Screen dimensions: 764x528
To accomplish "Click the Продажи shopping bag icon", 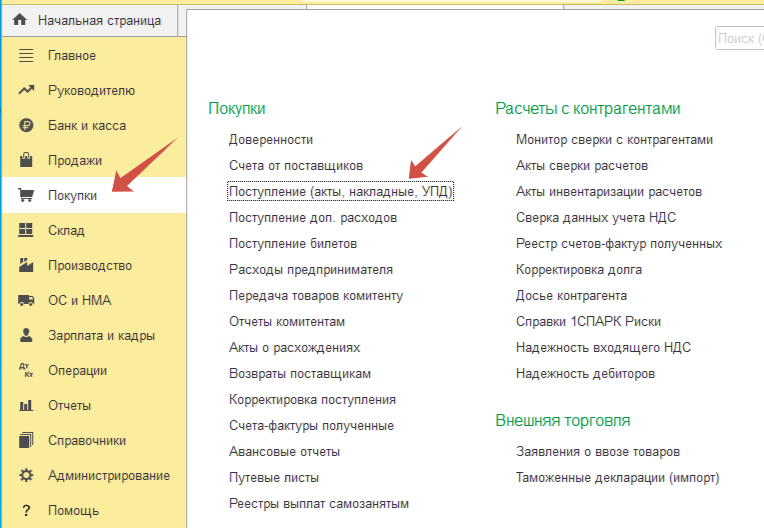I will tap(27, 161).
